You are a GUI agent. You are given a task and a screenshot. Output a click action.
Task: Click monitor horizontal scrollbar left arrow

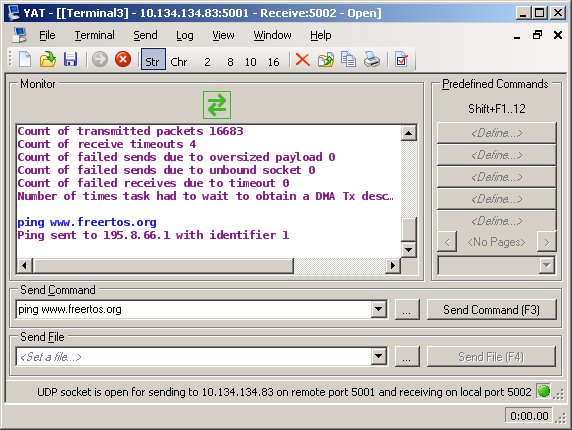[24, 265]
